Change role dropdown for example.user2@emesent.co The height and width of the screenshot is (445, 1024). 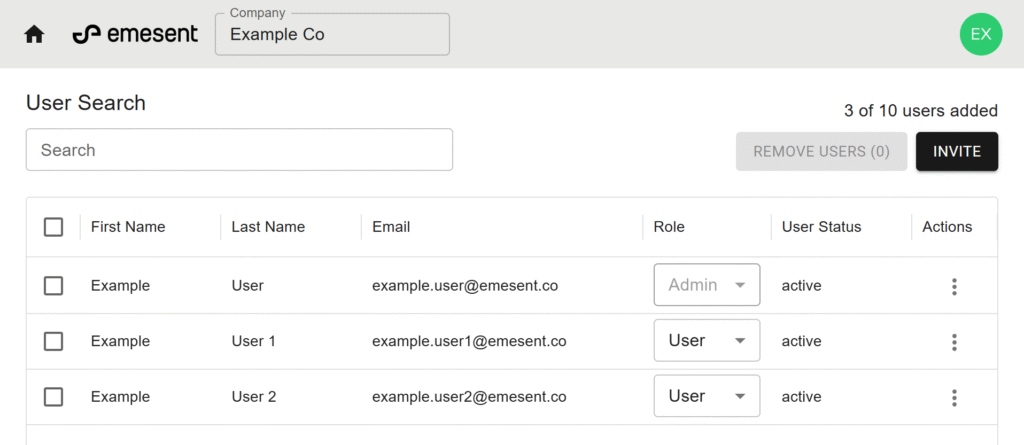click(x=706, y=396)
